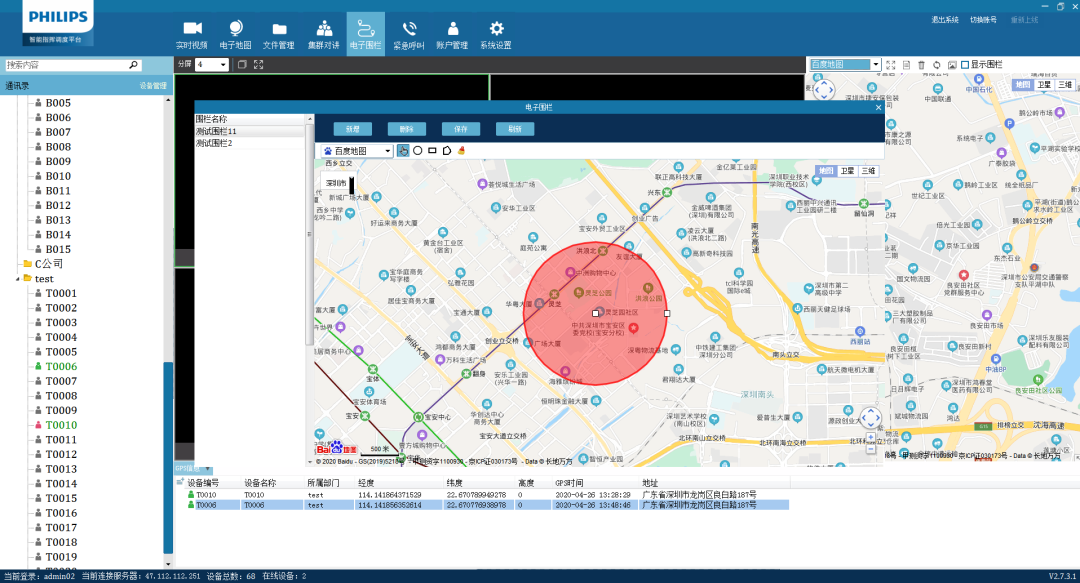
Task: Open the 紧急呼叫 emergency call module
Action: coord(409,34)
